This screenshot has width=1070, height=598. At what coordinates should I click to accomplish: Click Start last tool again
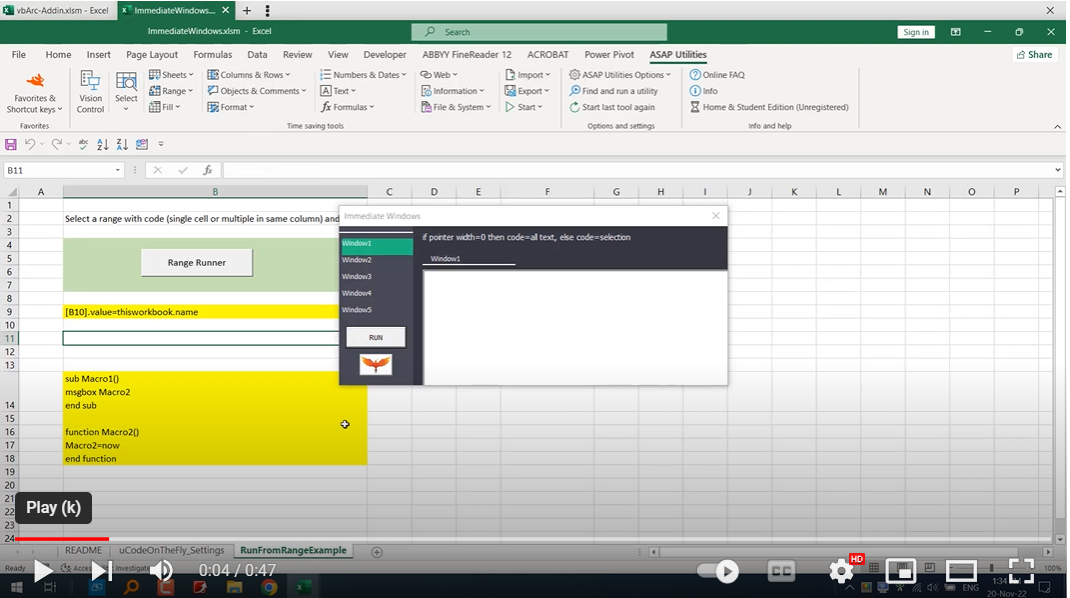click(x=612, y=106)
